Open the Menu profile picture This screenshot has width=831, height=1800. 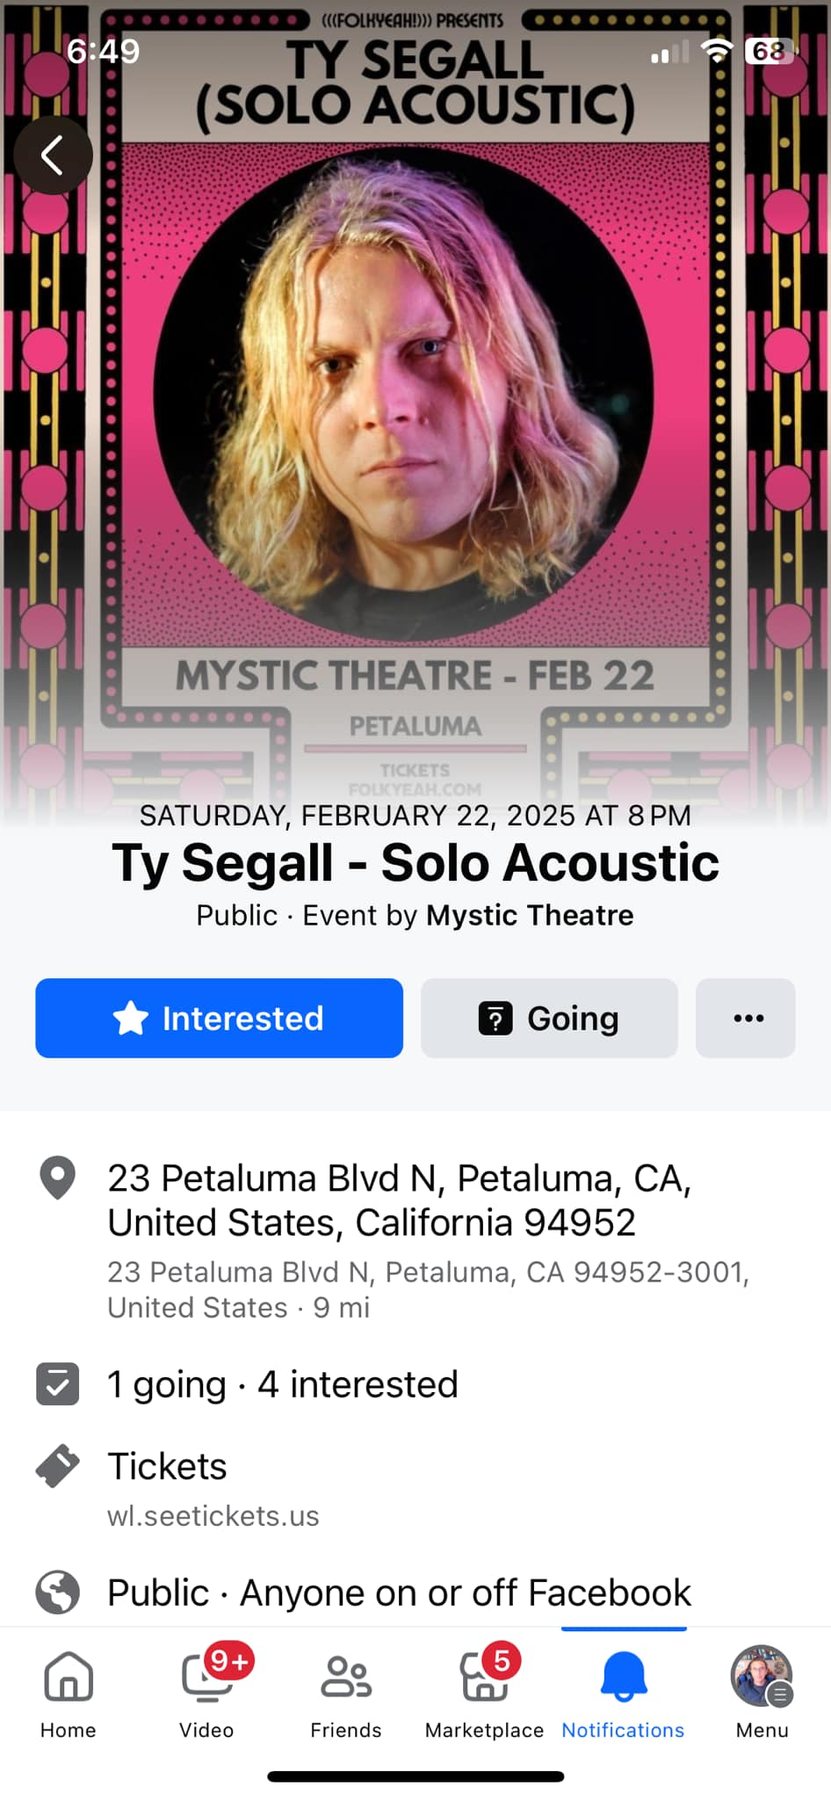pyautogui.click(x=762, y=1676)
